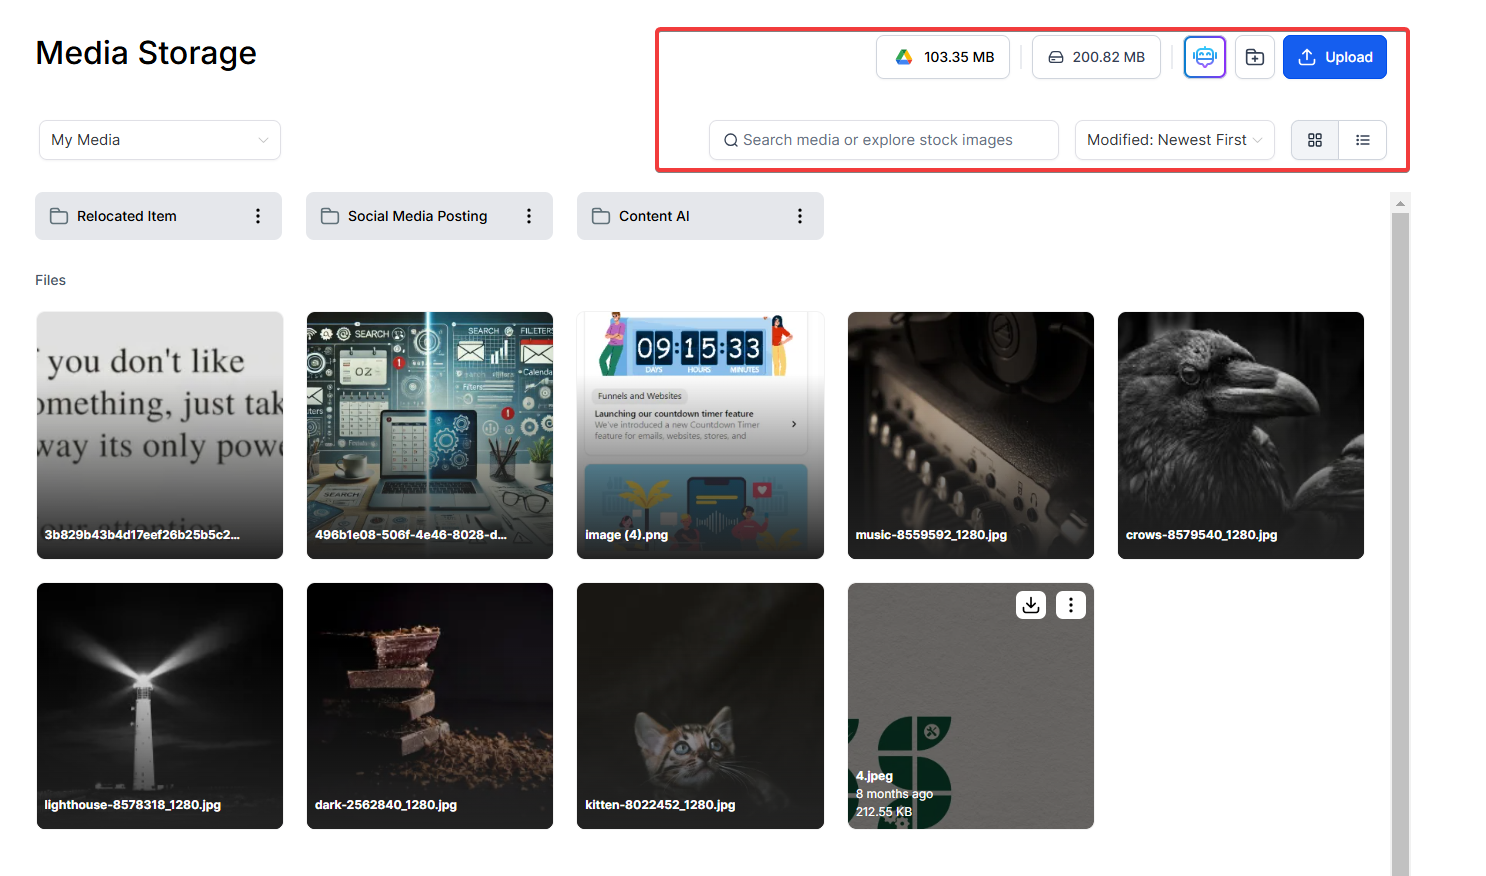Image resolution: width=1486 pixels, height=876 pixels.
Task: Click the folder icon beside Relocated Item
Action: point(59,216)
